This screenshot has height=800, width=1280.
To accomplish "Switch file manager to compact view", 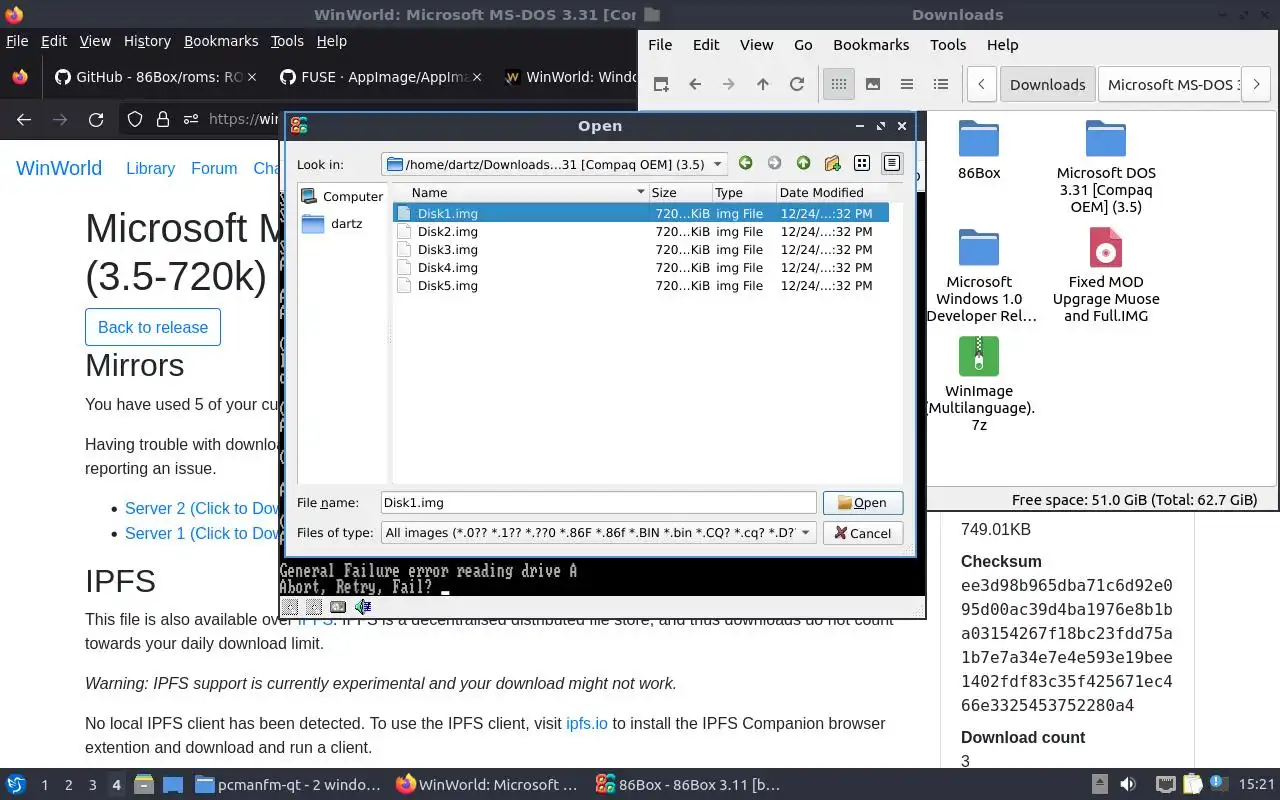I will [907, 84].
